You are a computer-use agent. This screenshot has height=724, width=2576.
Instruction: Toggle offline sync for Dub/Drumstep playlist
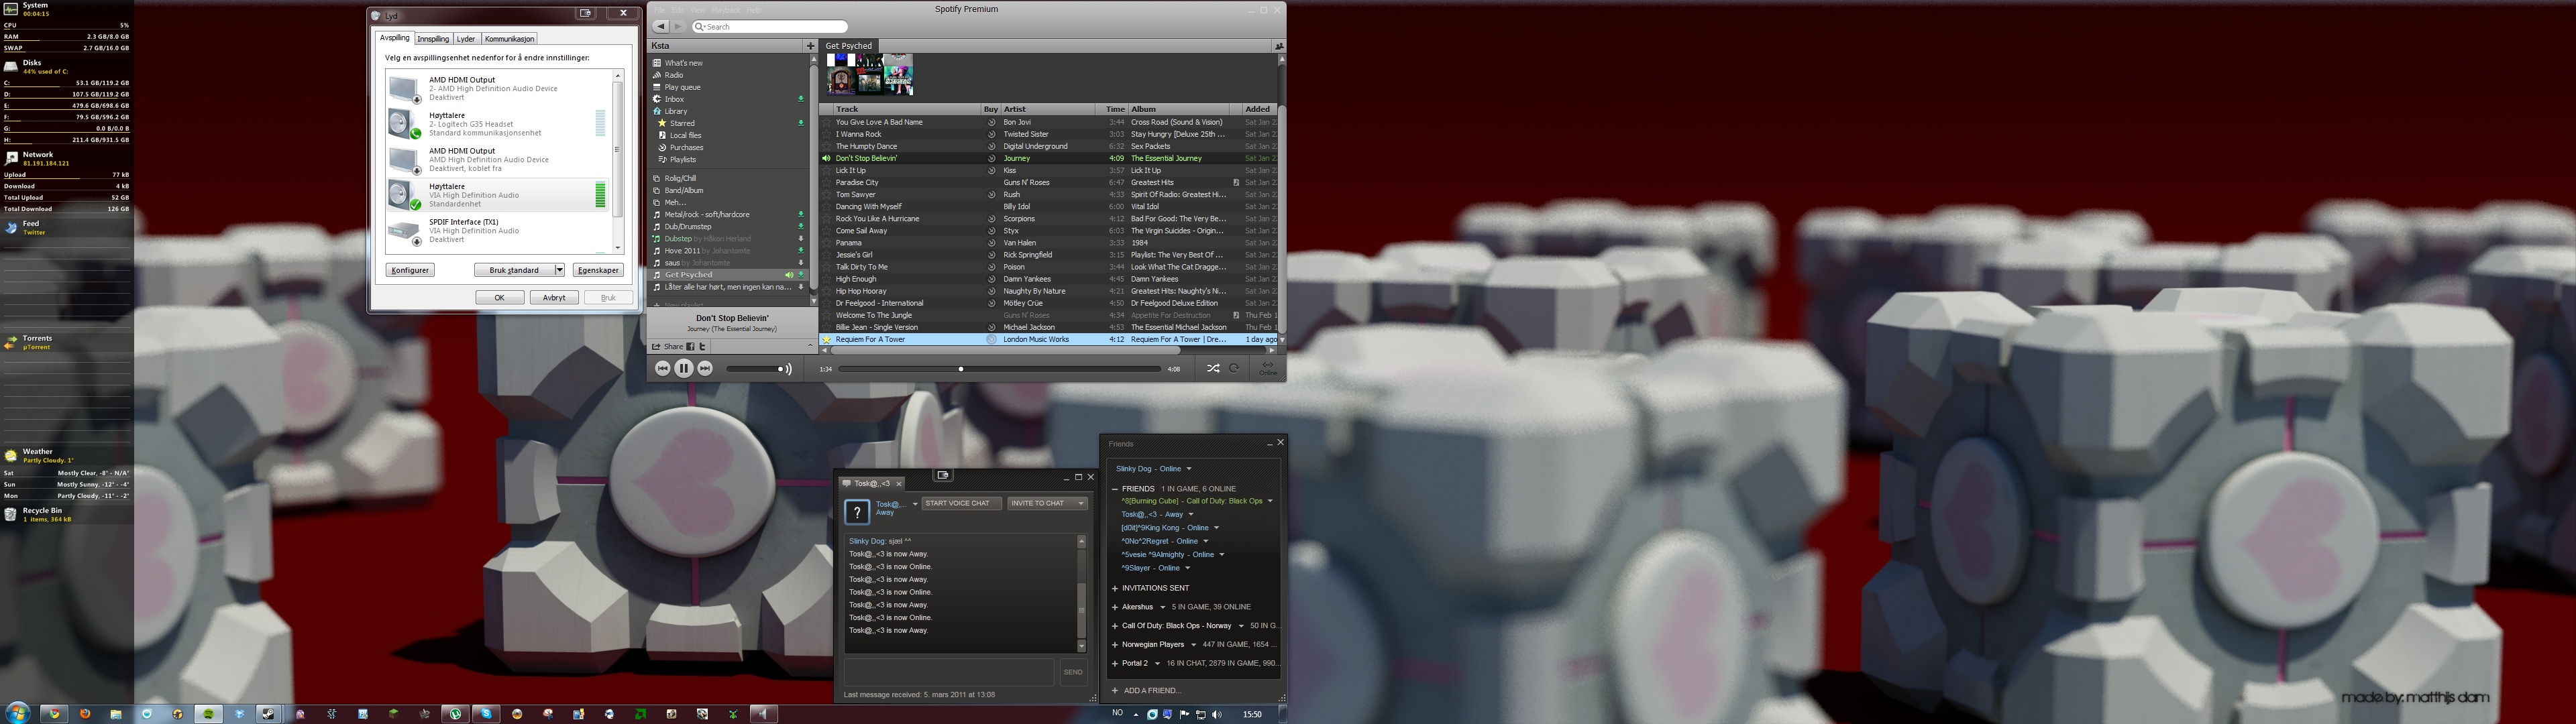click(800, 226)
